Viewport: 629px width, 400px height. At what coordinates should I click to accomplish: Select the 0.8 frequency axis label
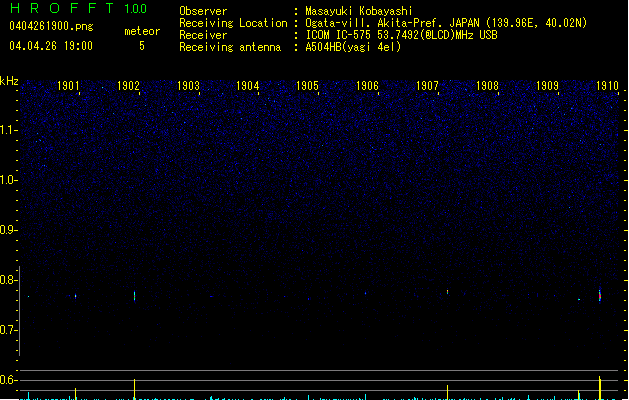point(9,280)
